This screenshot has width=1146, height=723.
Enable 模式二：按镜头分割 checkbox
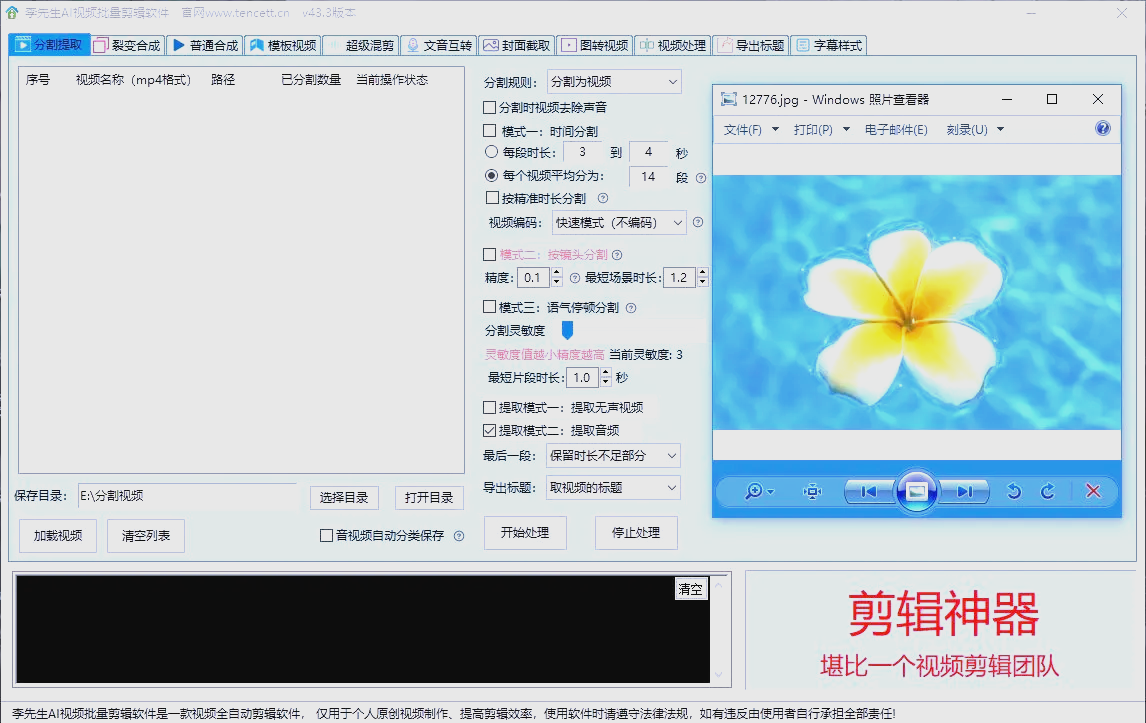pos(490,254)
